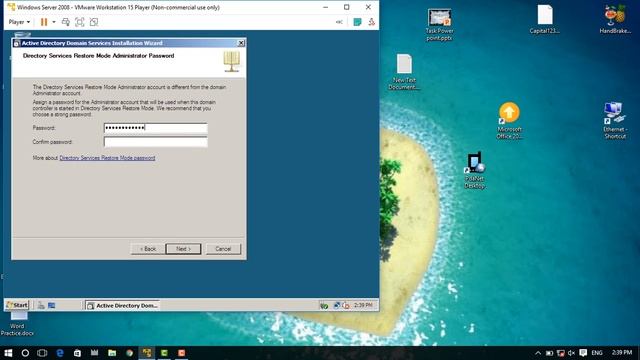Pause the virtual machine with the orange pause button
Screen dimensions: 640x360
[44, 22]
